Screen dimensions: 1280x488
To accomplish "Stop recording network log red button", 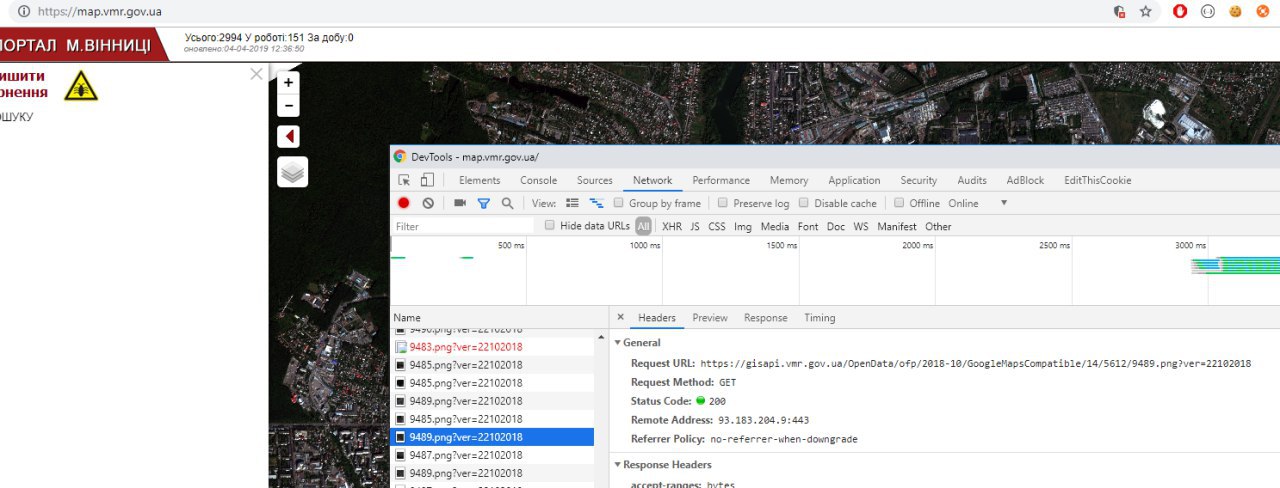I will 404,203.
